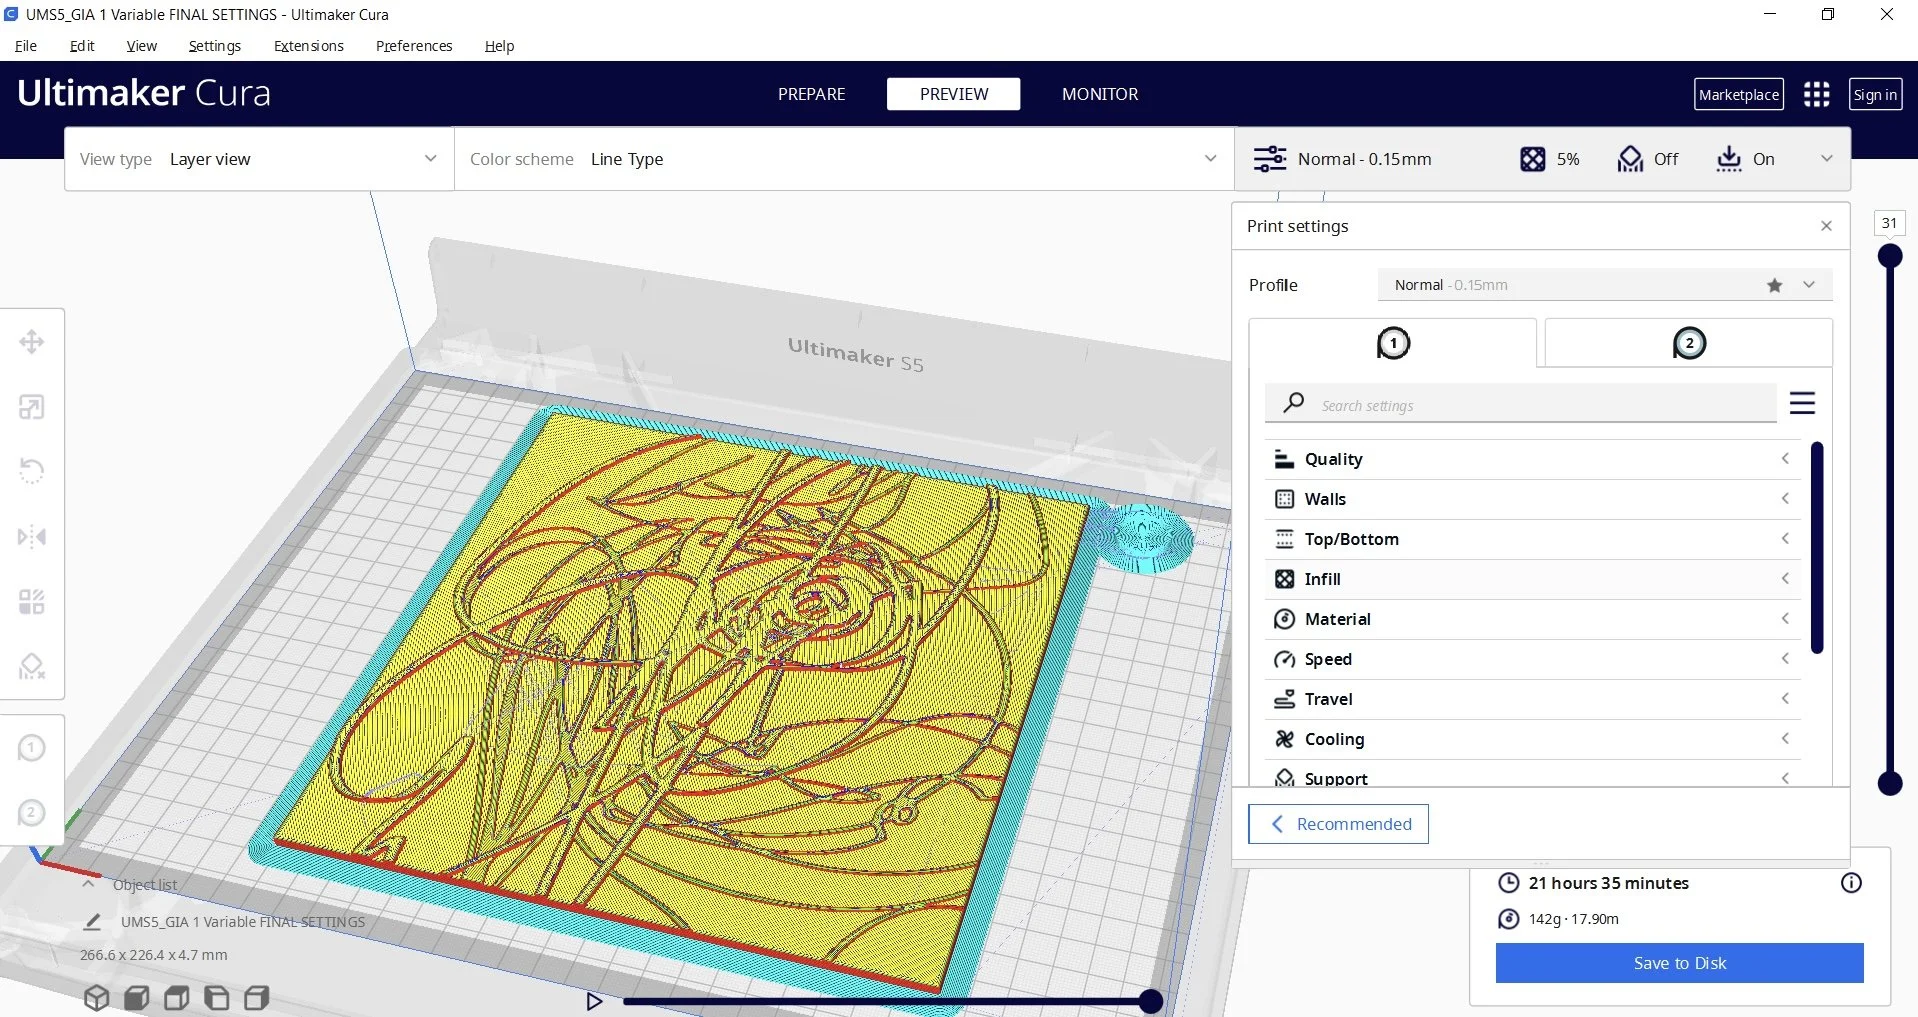Expand the Infill settings category
Screen dimensions: 1918x1017
pos(1532,579)
